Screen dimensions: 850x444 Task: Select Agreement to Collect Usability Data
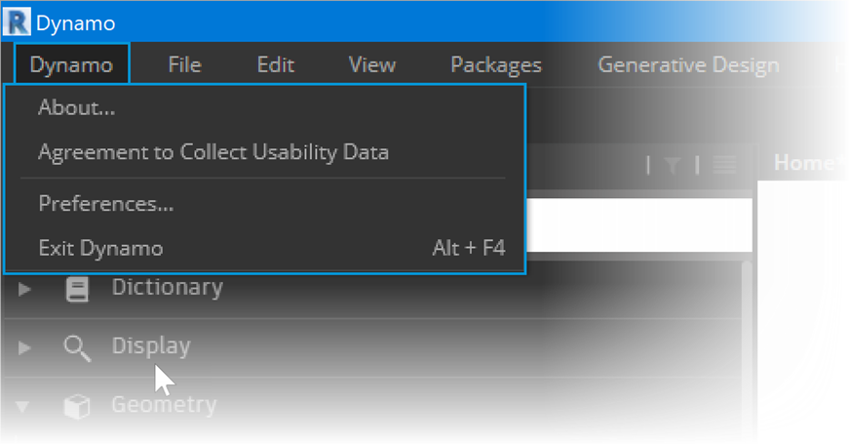pyautogui.click(x=265, y=152)
